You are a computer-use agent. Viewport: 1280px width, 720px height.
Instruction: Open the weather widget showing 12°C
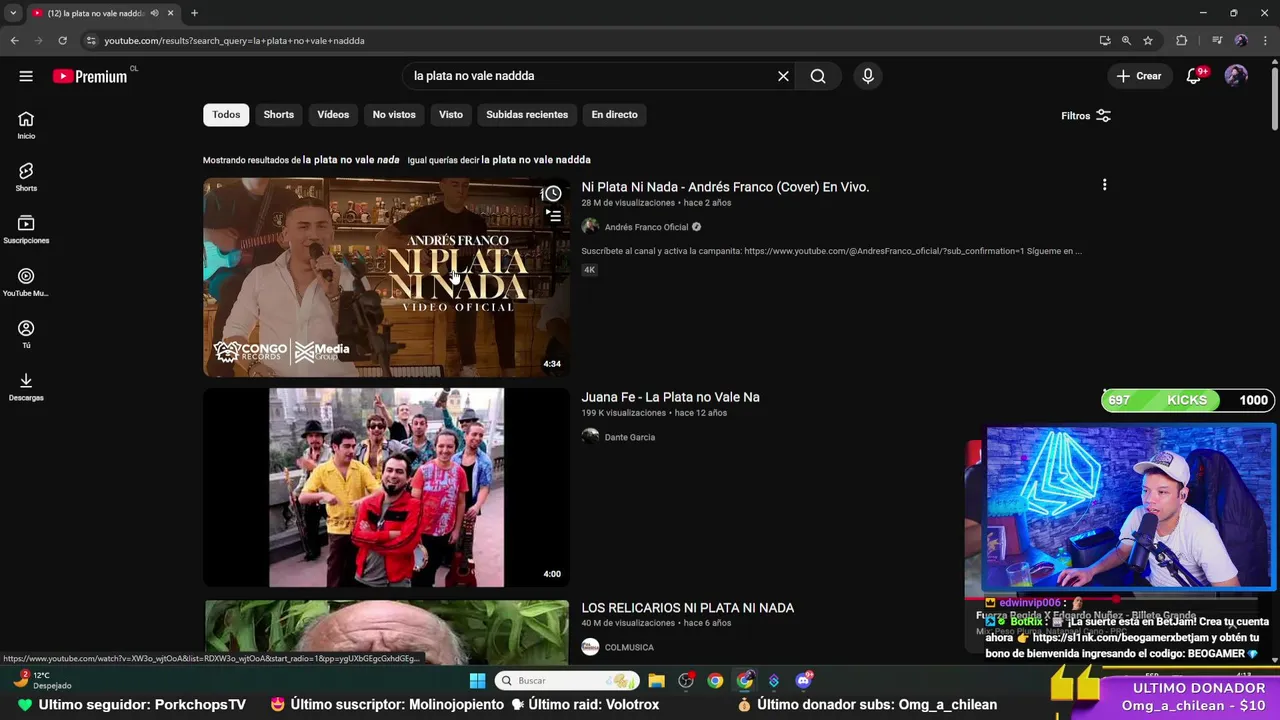(x=43, y=681)
